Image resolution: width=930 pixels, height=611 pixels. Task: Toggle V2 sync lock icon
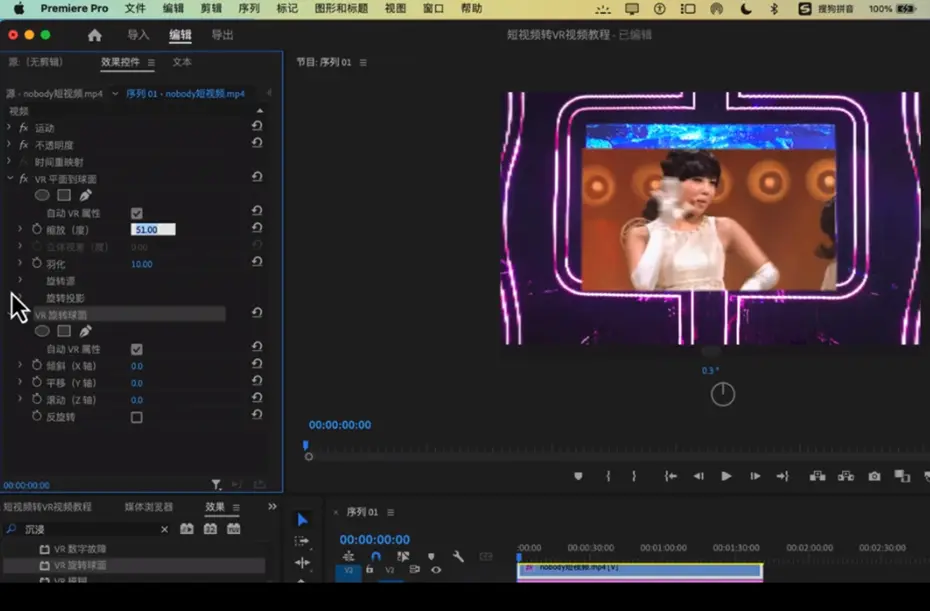click(x=414, y=569)
